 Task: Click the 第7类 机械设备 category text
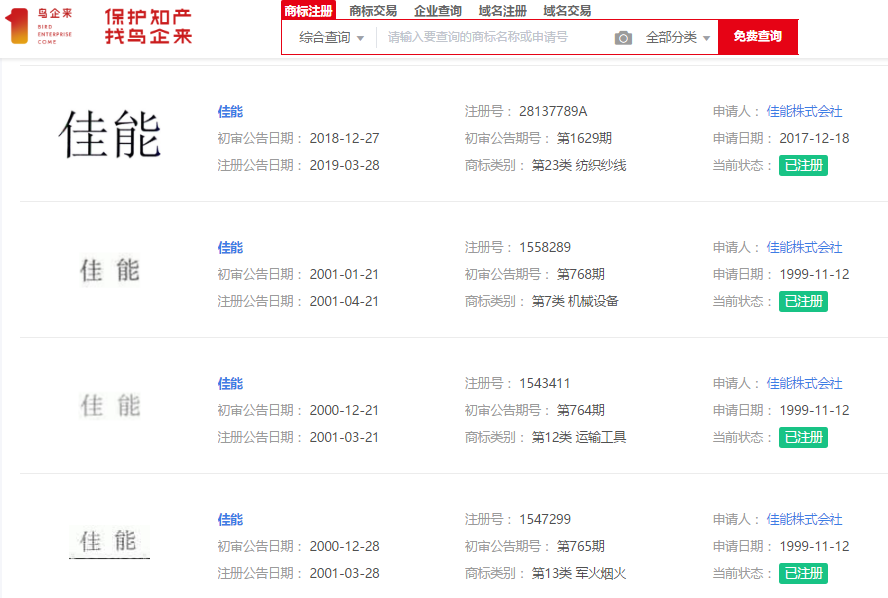(575, 301)
